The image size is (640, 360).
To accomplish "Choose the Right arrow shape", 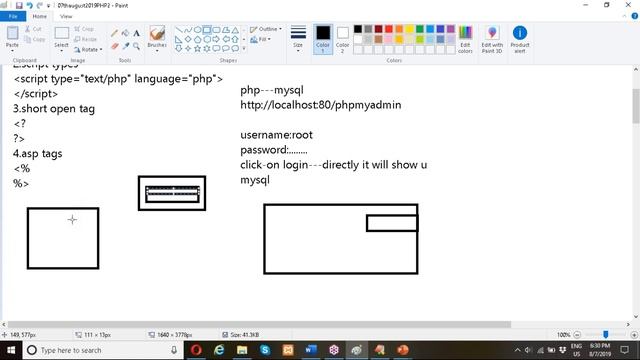I will 216,39.
